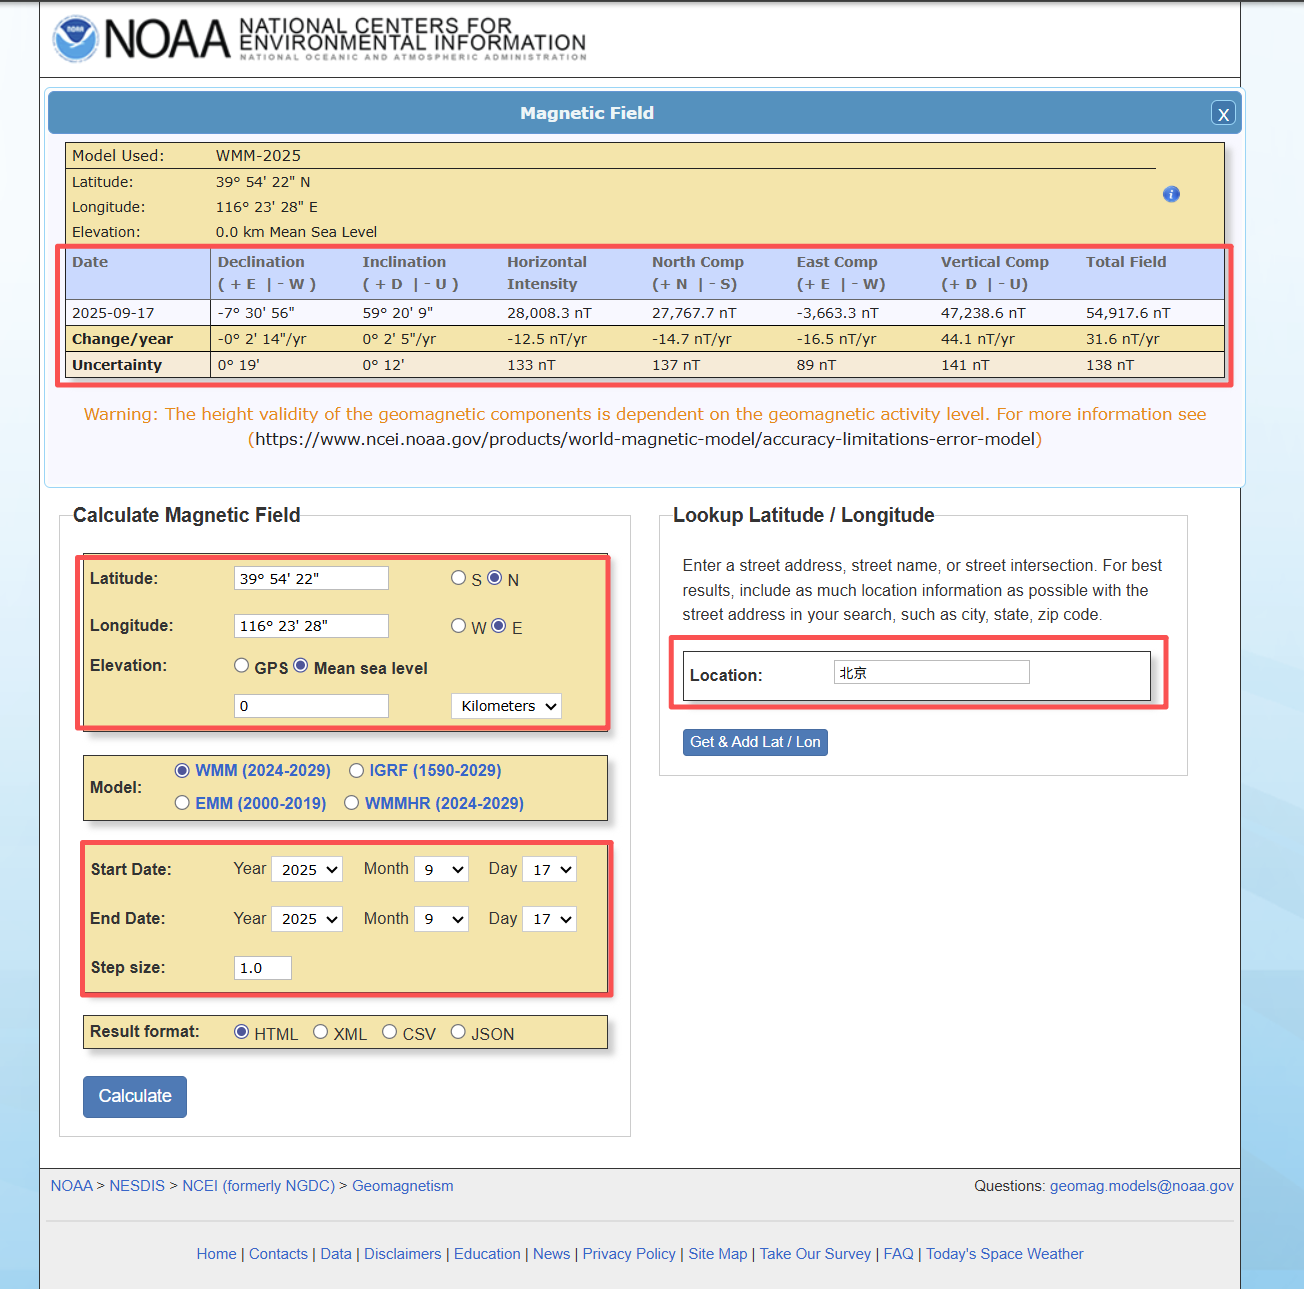Image resolution: width=1304 pixels, height=1289 pixels.
Task: Select the W longitude hemisphere radio
Action: click(x=458, y=626)
